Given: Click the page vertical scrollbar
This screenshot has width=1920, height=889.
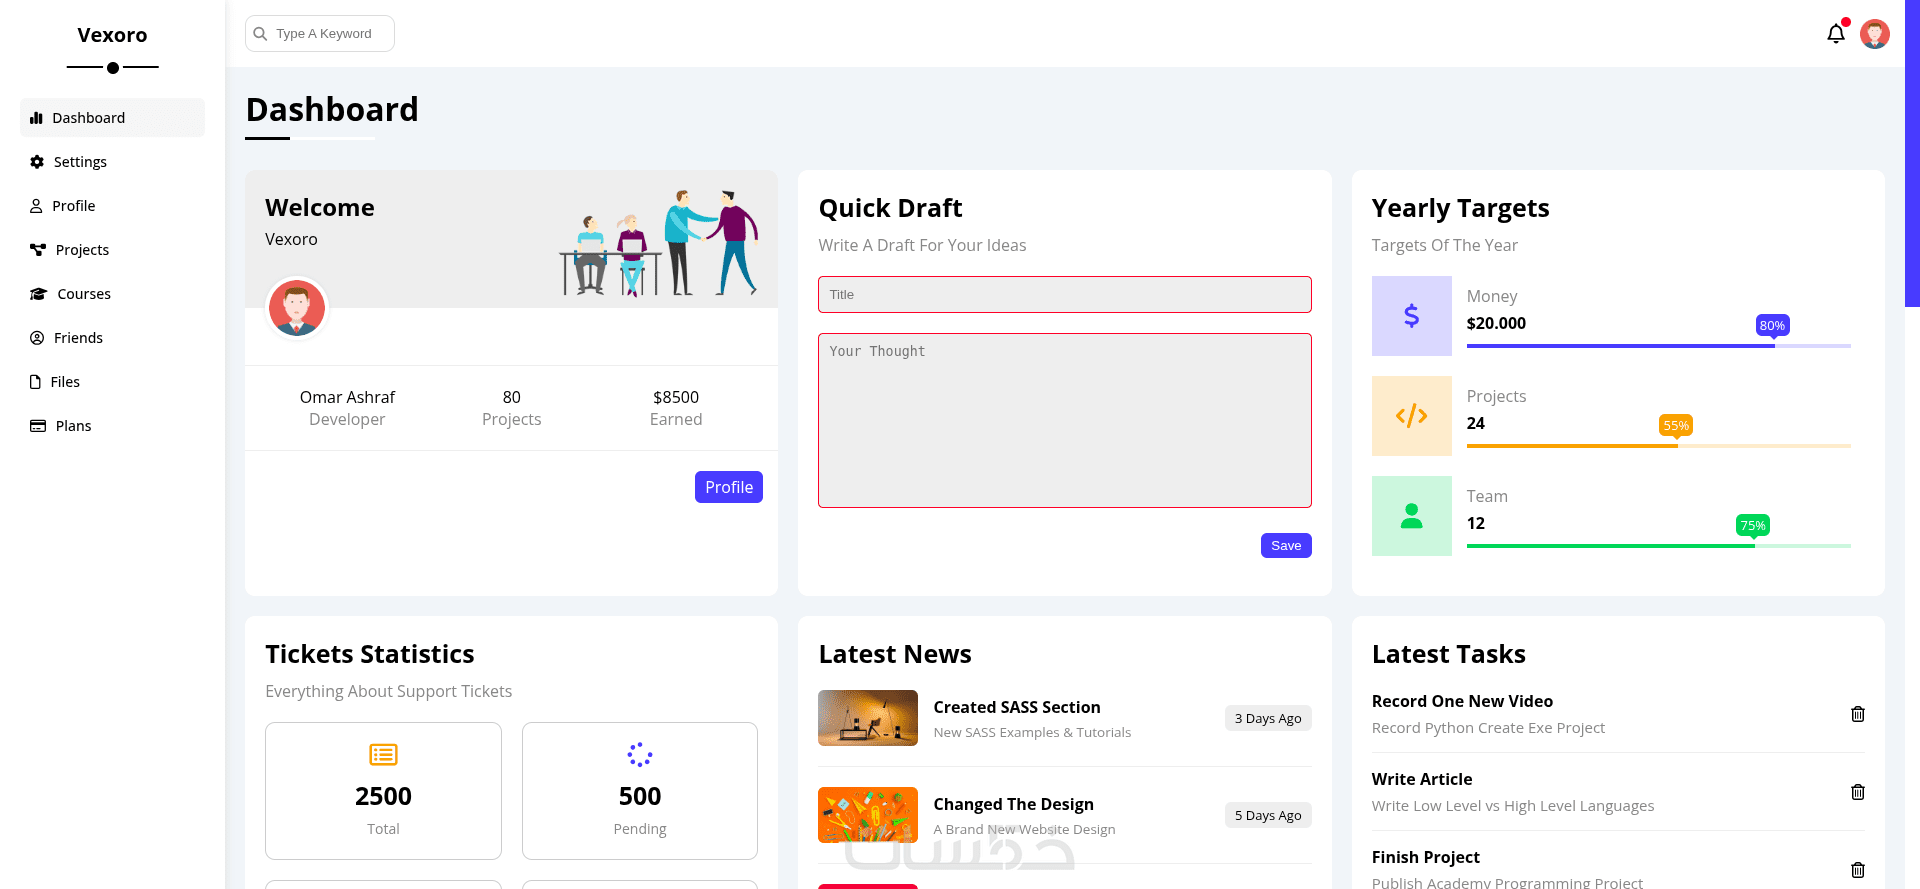Looking at the screenshot, I should 1912,154.
